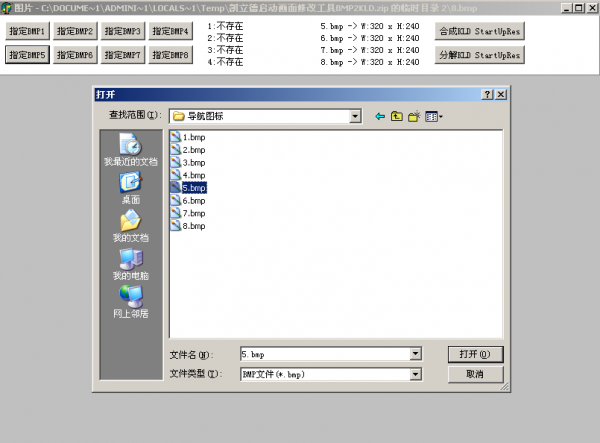
Task: Click the 文件名 text input field
Action: [x=323, y=354]
